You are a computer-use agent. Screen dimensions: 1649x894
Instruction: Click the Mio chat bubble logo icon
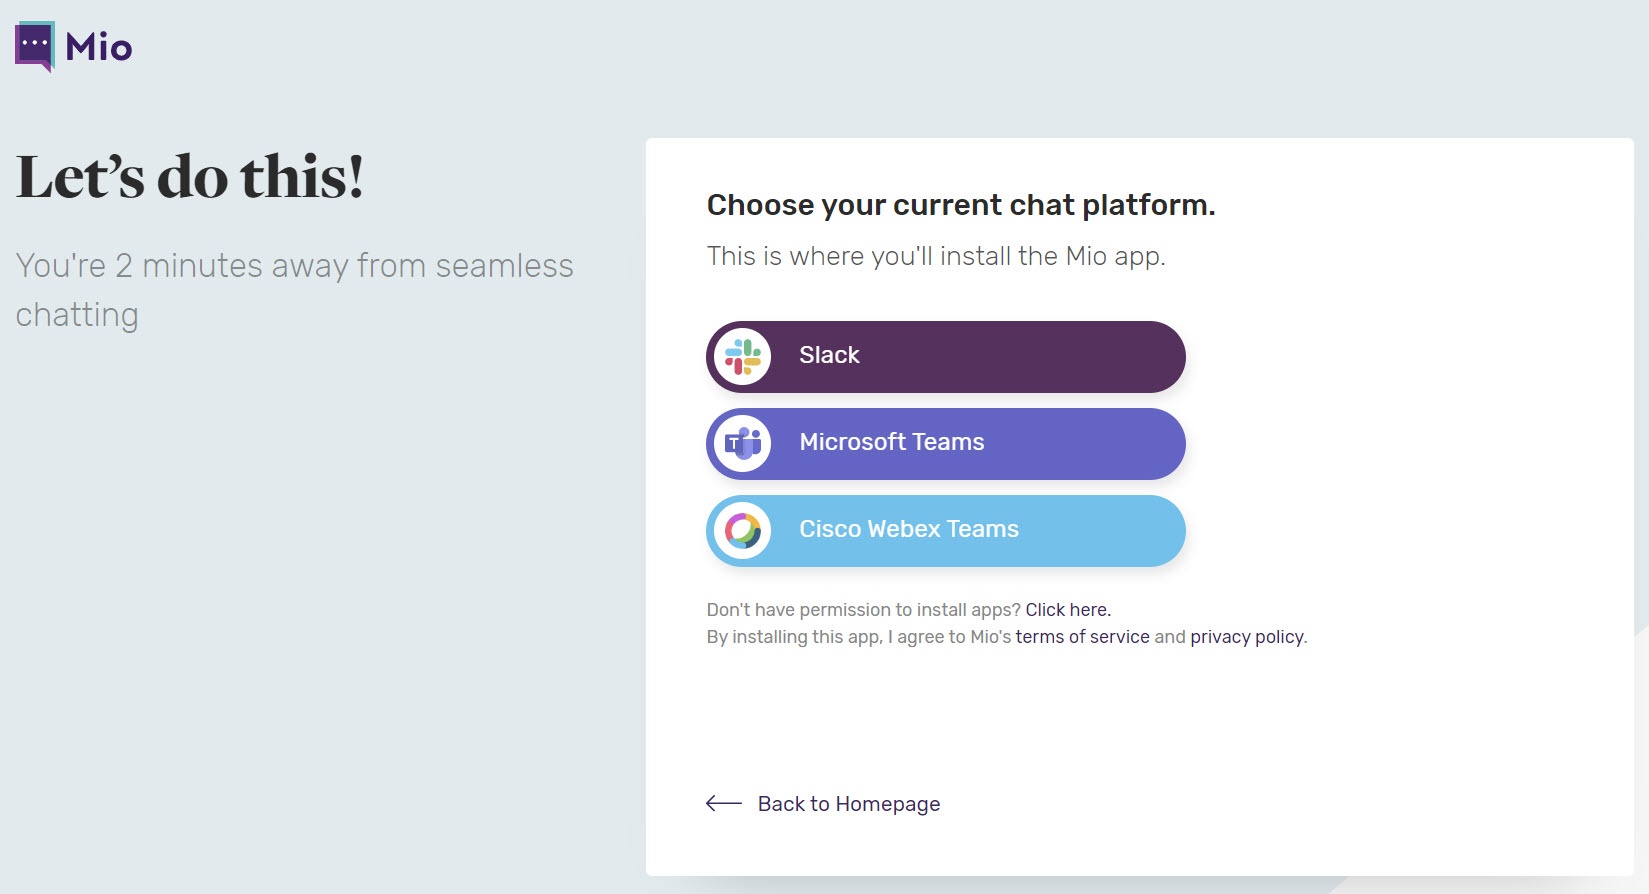click(35, 46)
